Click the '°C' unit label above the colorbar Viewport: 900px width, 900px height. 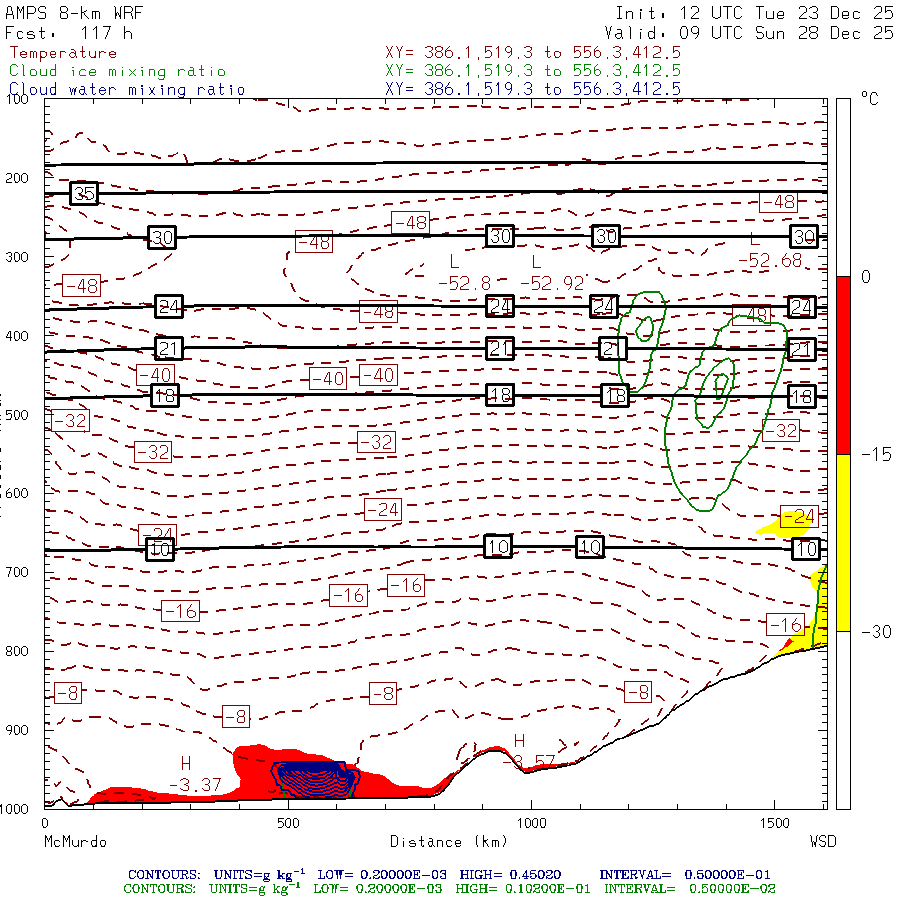coord(870,99)
